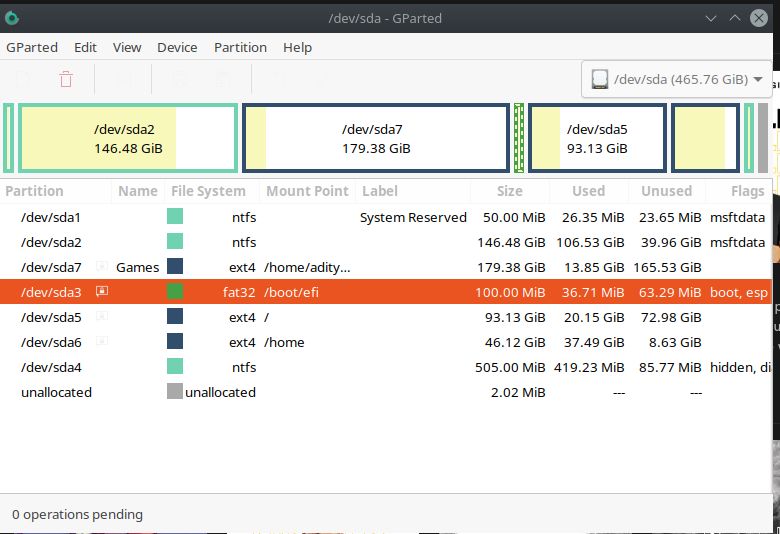780x534 pixels.
Task: Click the 'System Reserved' label cell
Action: point(413,217)
